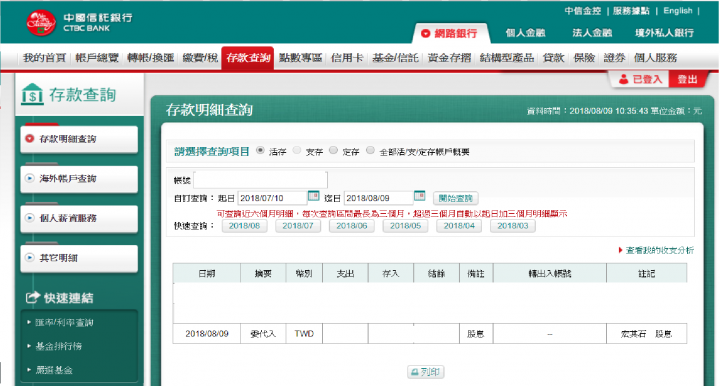Click the 已登入 user icon
This screenshot has height=386, width=720.
click(x=623, y=79)
